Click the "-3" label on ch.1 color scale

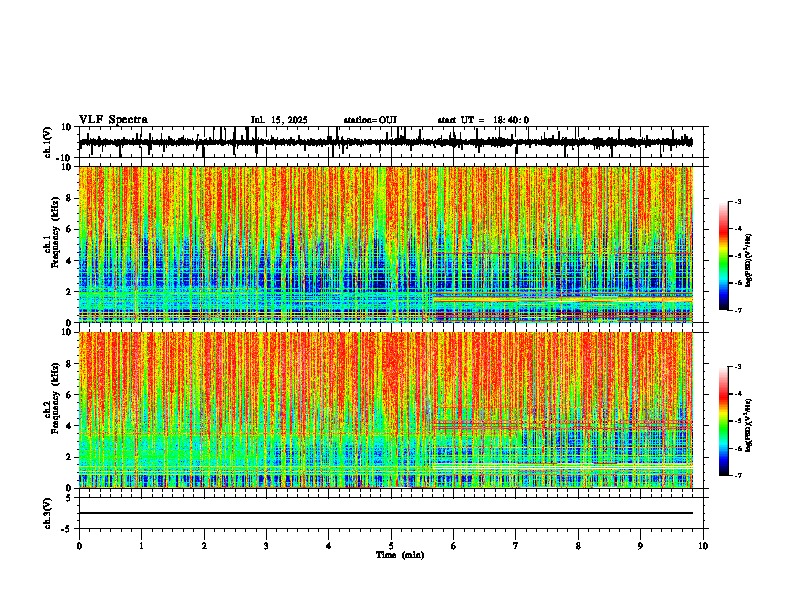737,201
